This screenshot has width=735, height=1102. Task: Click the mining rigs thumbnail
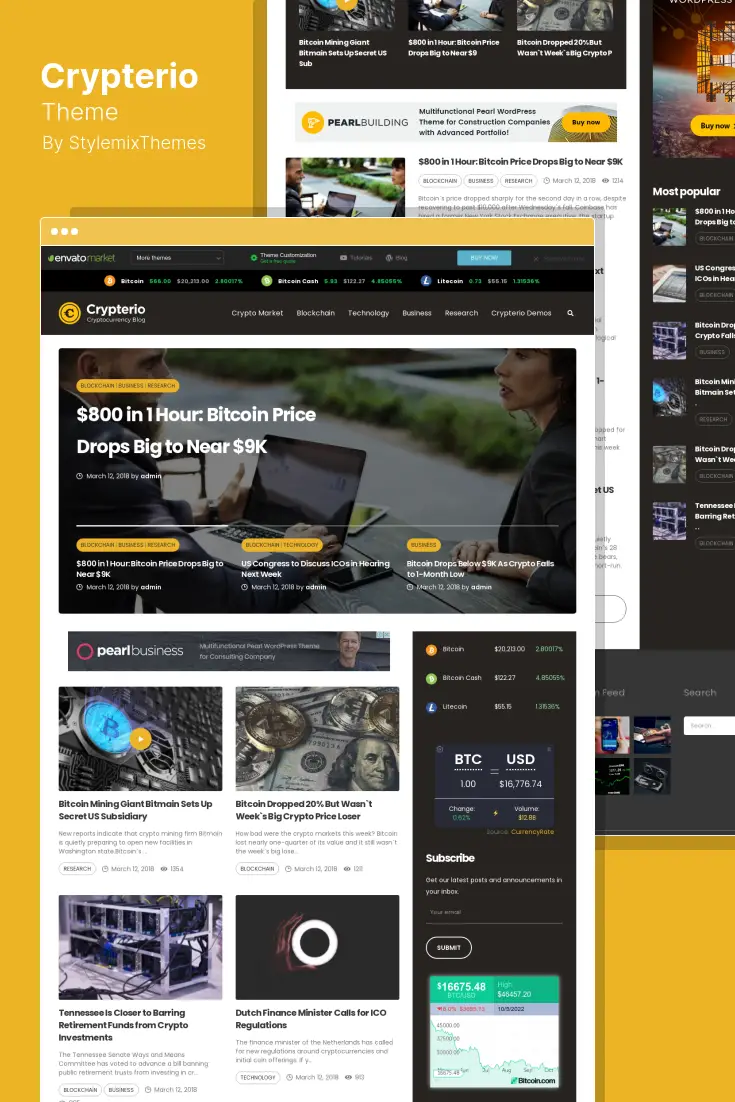point(141,947)
